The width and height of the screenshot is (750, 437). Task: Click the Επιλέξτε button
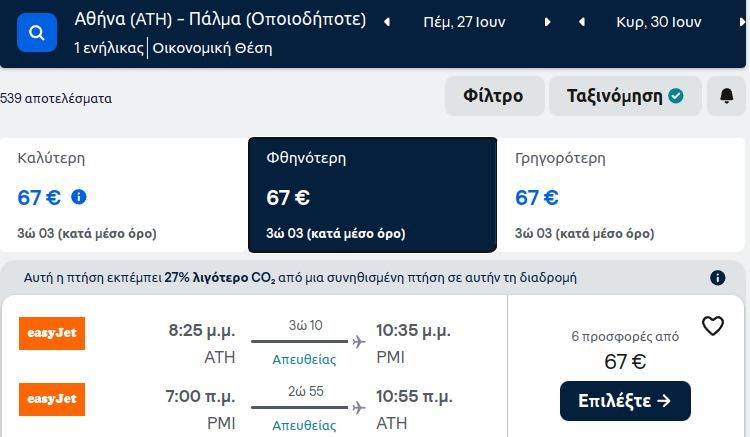625,401
